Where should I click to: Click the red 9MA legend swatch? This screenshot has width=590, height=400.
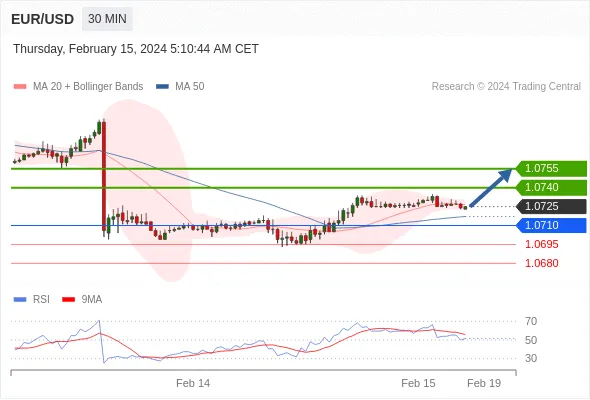(68, 300)
